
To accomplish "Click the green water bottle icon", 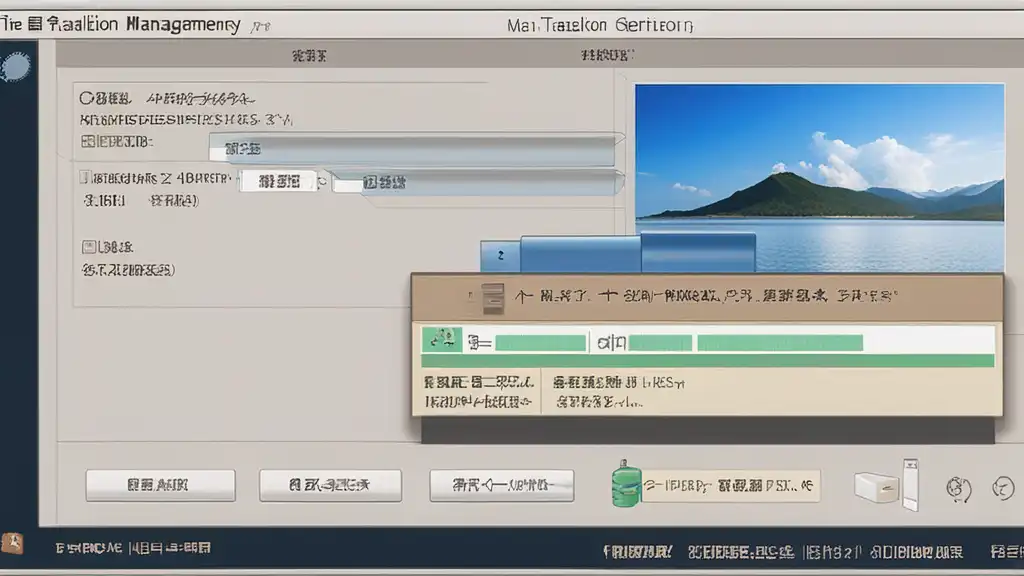I will tap(626, 484).
